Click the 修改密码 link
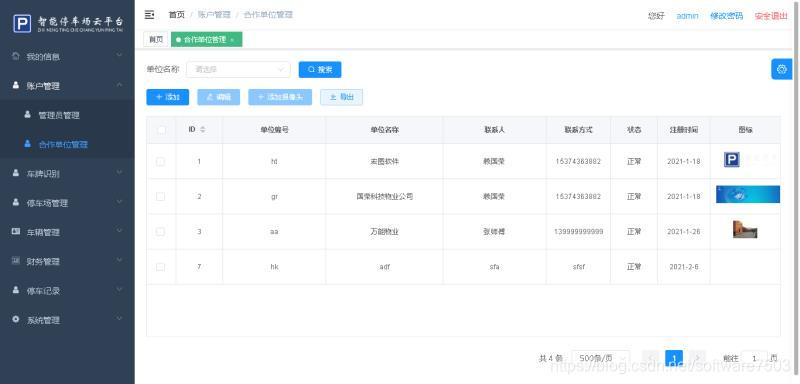The image size is (800, 384). (x=727, y=16)
